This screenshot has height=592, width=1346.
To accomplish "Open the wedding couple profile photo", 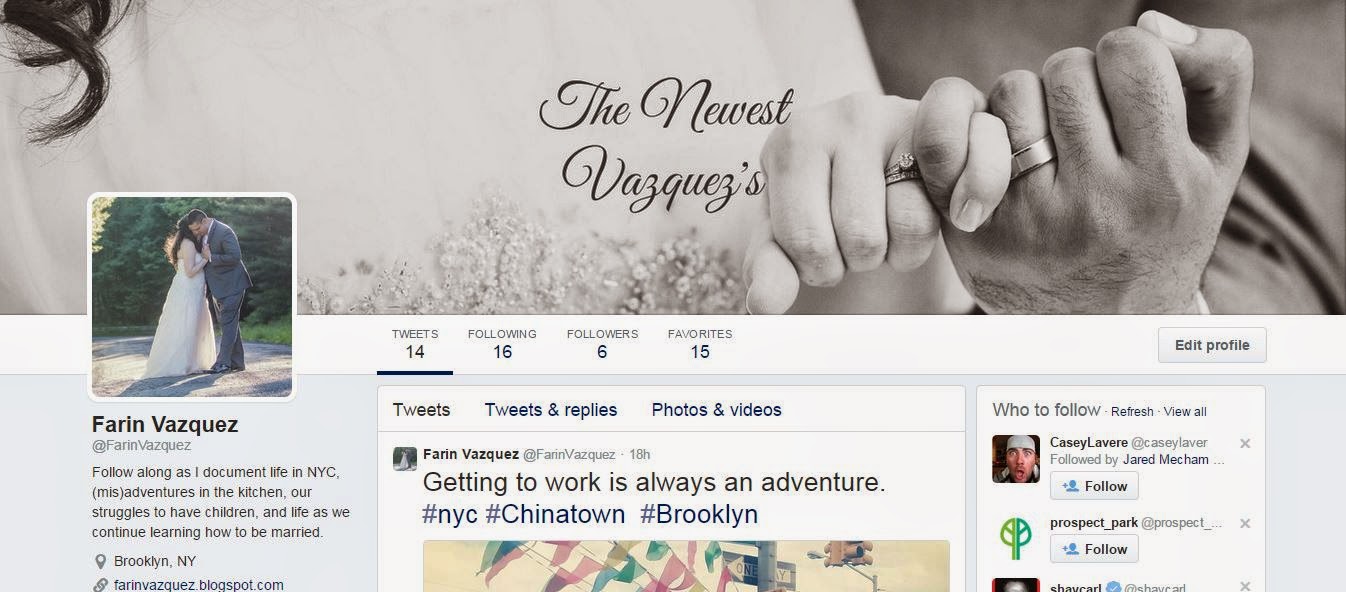I will [x=192, y=297].
